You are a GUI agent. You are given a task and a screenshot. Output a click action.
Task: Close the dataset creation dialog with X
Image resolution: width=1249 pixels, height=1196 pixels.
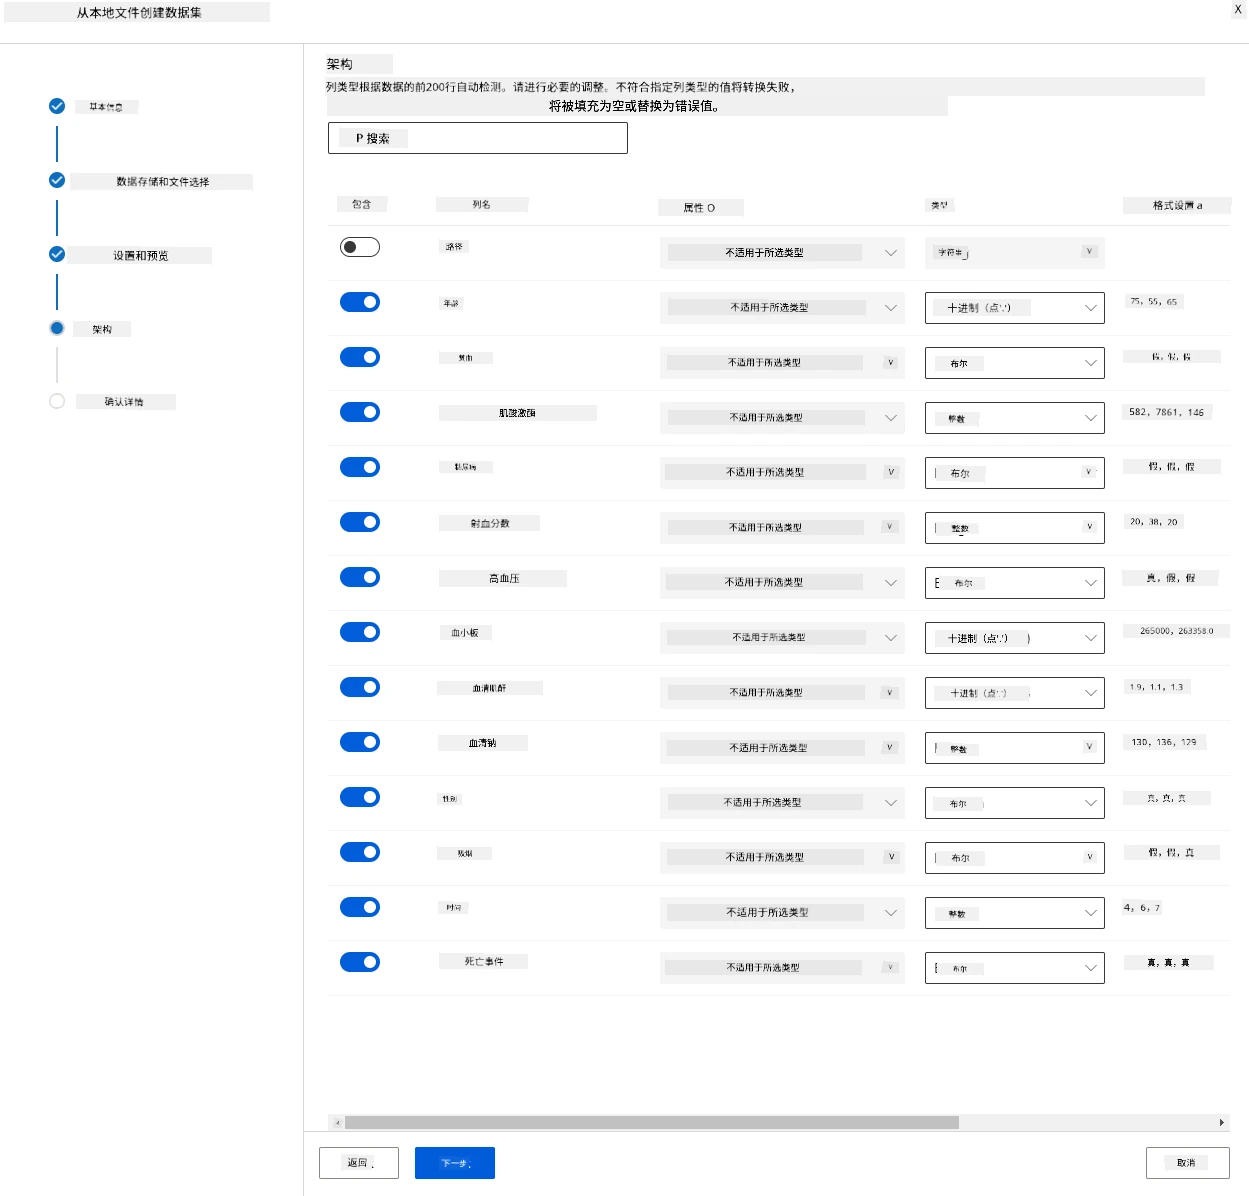click(1238, 9)
